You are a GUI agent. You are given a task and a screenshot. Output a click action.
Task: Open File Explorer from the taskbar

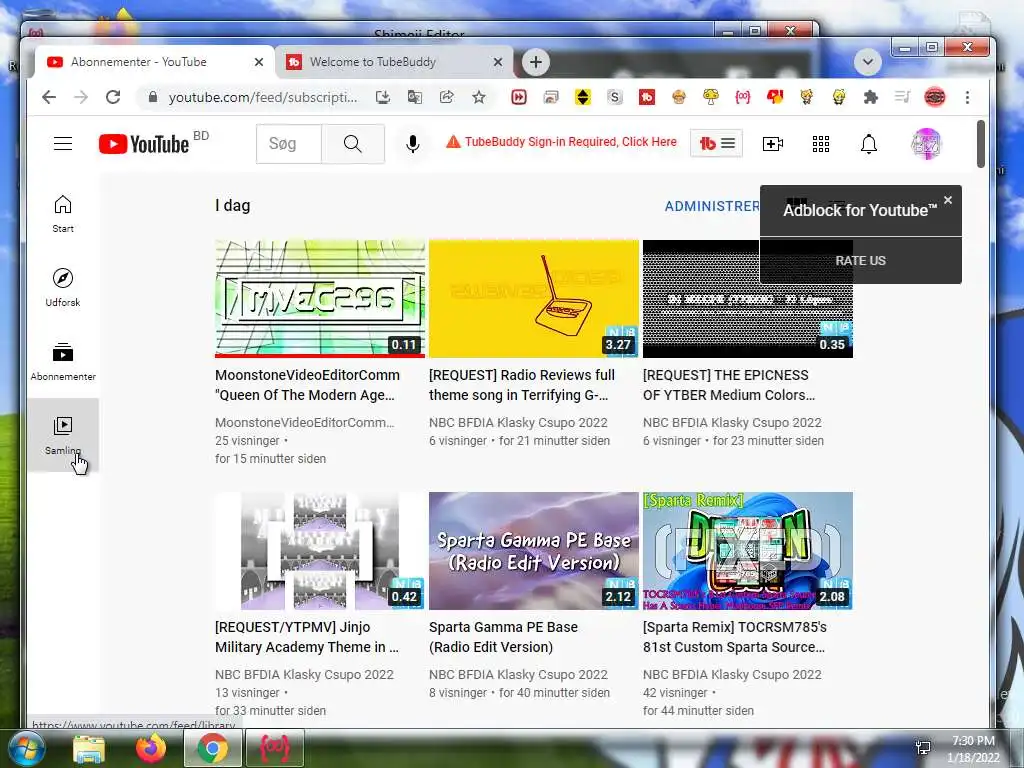tap(89, 748)
